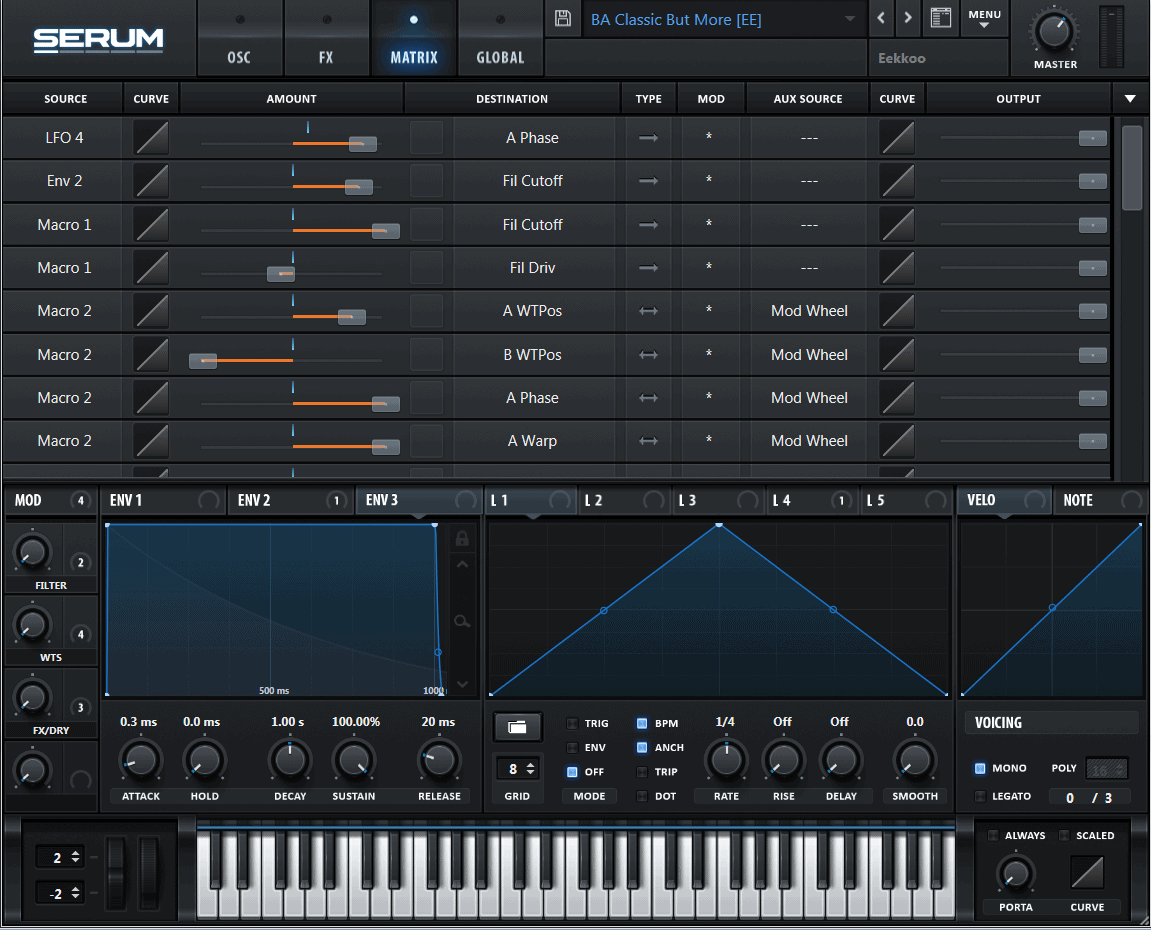Open the preset browser icon
The image size is (1151, 930).
940,18
